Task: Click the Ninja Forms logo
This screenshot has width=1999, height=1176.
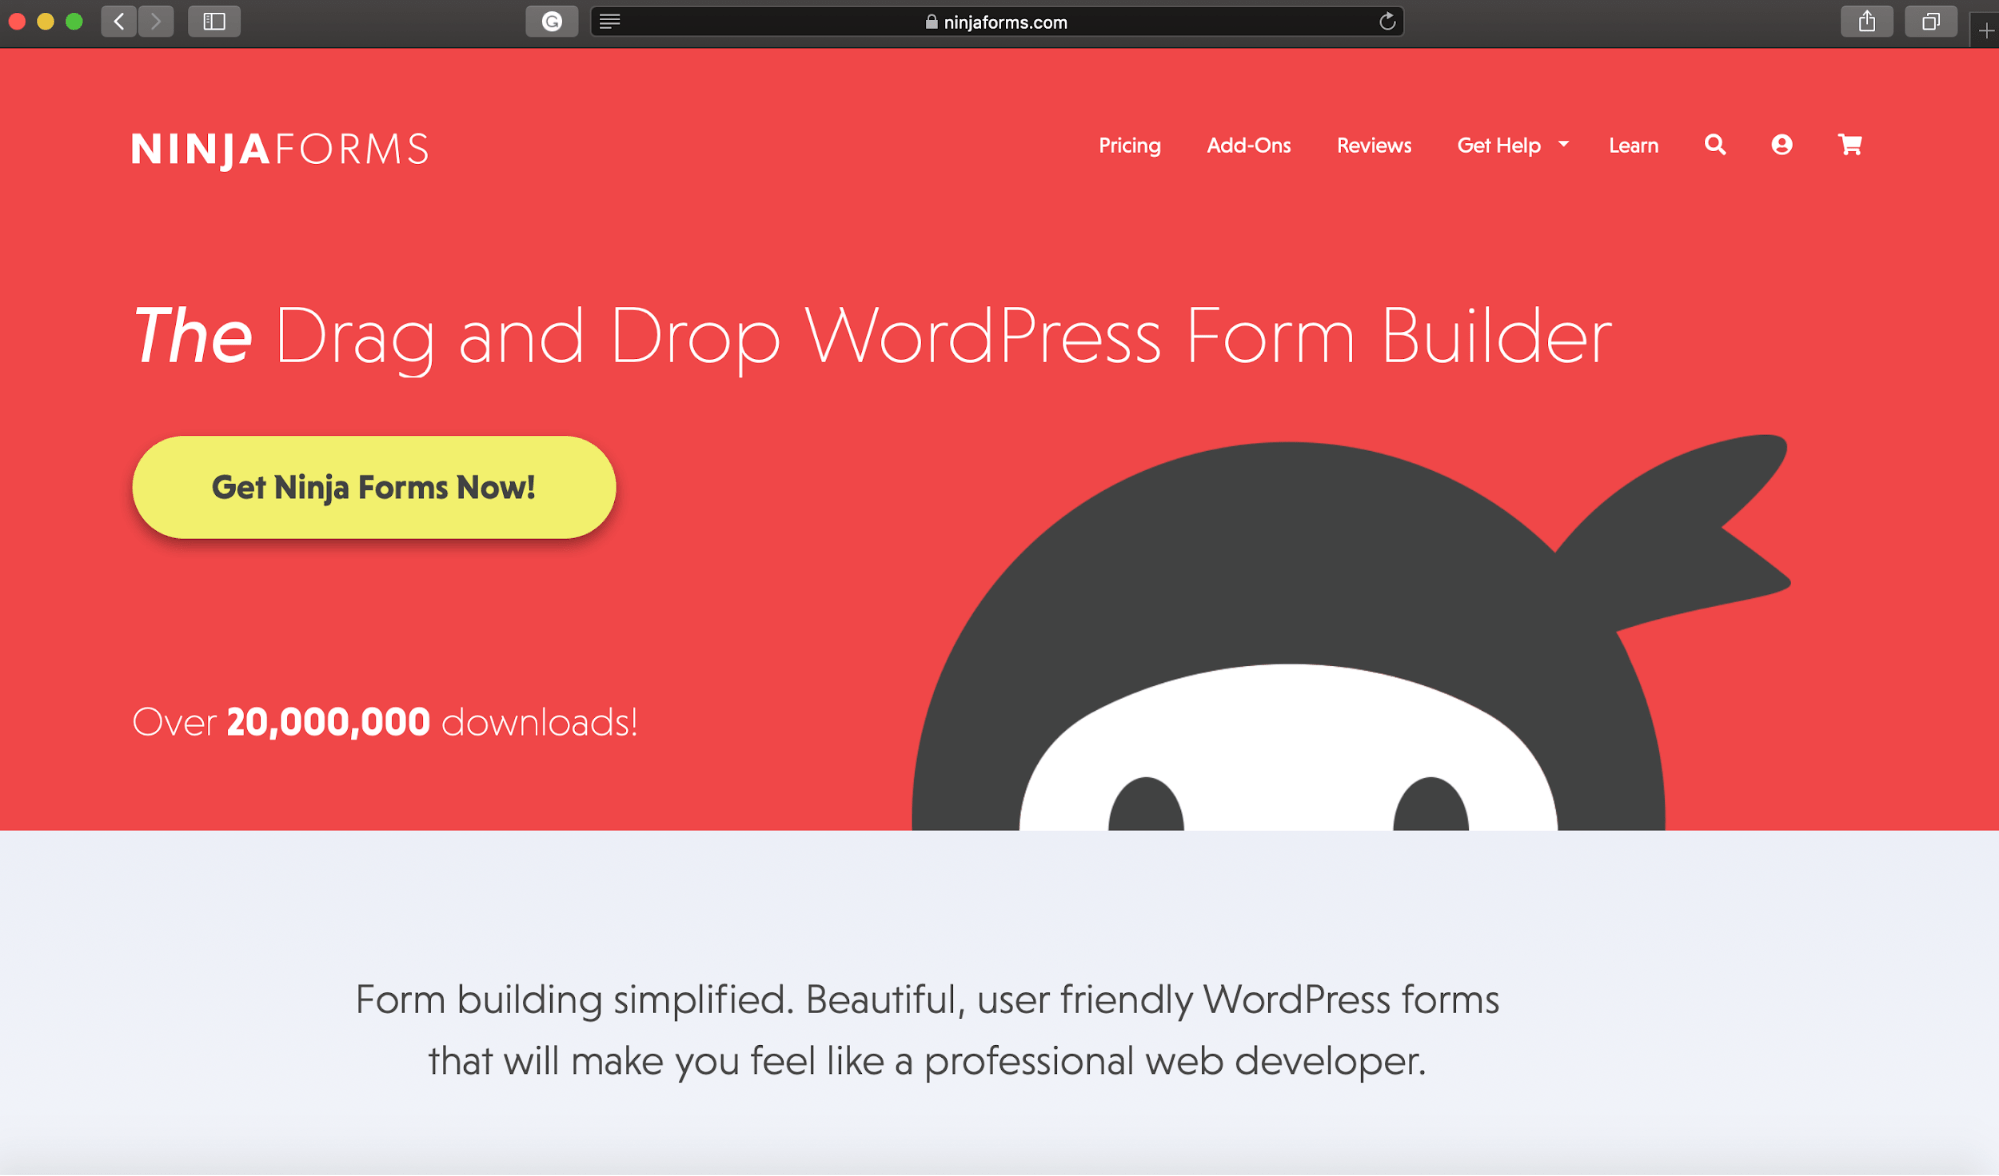Action: coord(280,149)
